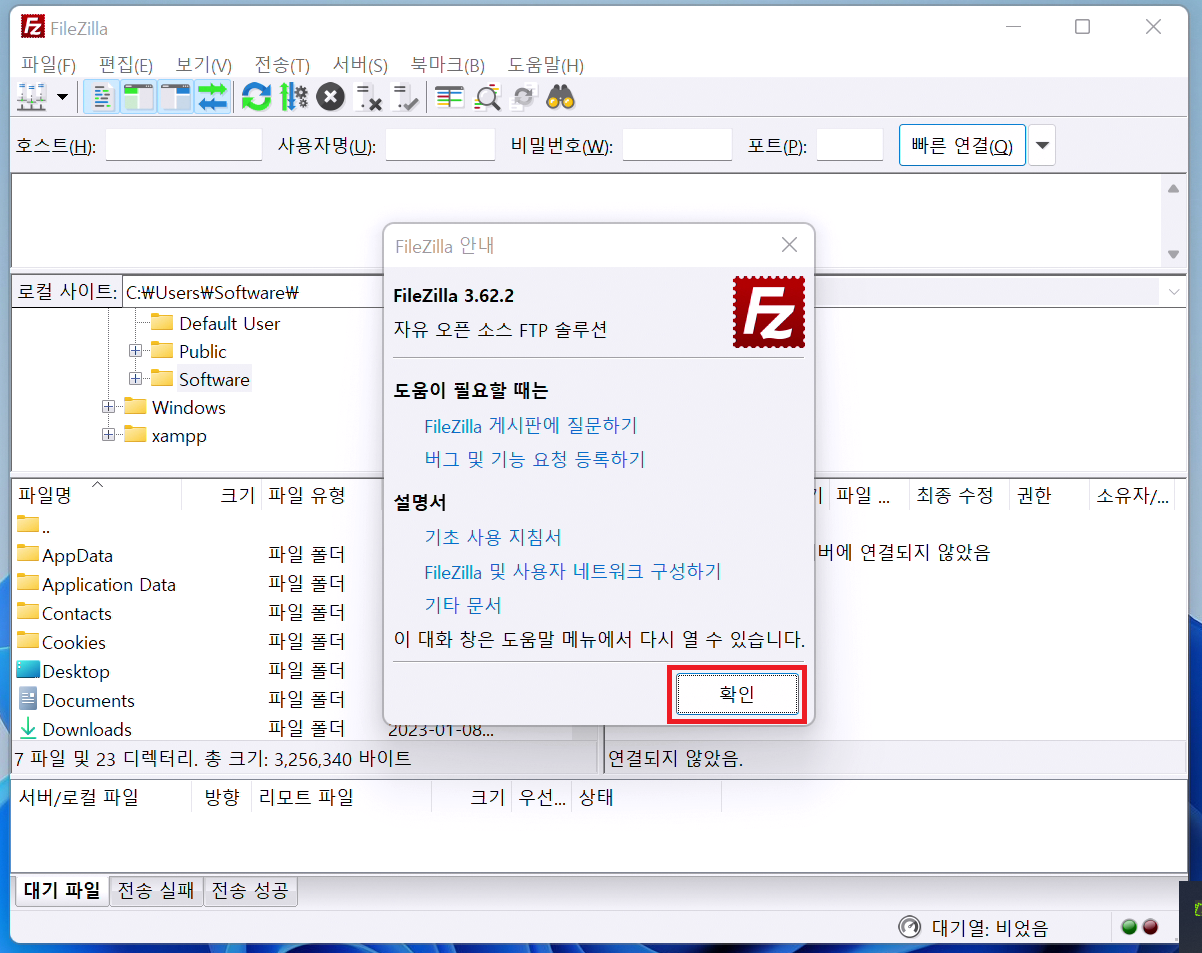The width and height of the screenshot is (1202, 953).
Task: Open the 전송(T) menu
Action: (x=282, y=65)
